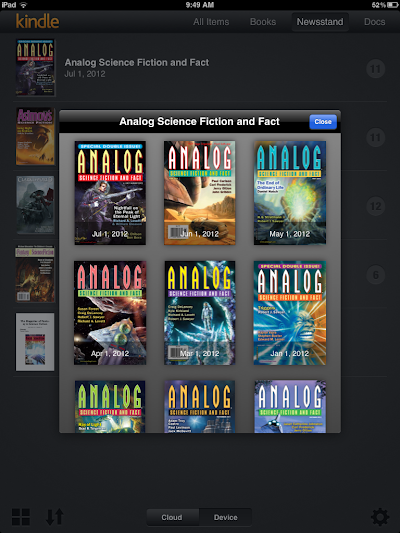
Task: Select the Newsstand tab
Action: click(320, 22)
